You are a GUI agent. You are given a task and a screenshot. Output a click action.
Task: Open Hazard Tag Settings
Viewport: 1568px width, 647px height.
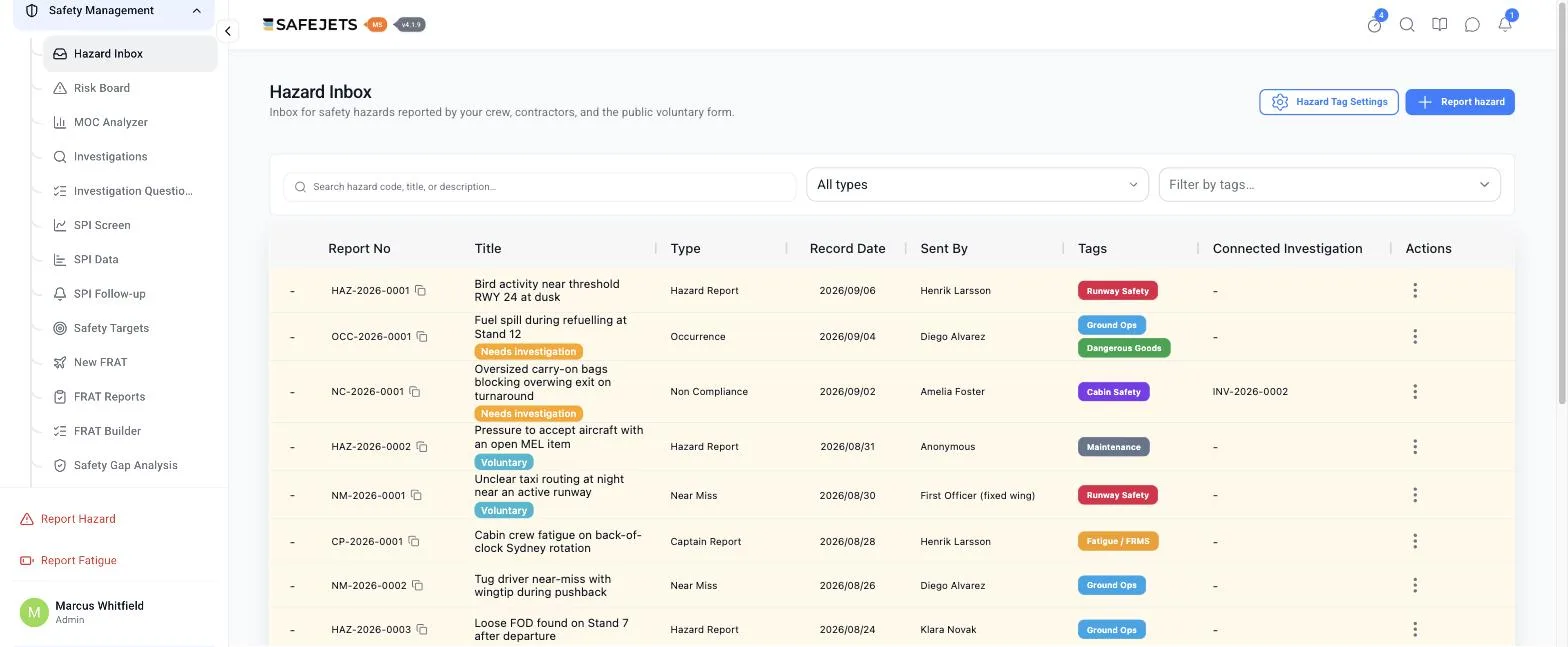tap(1328, 102)
